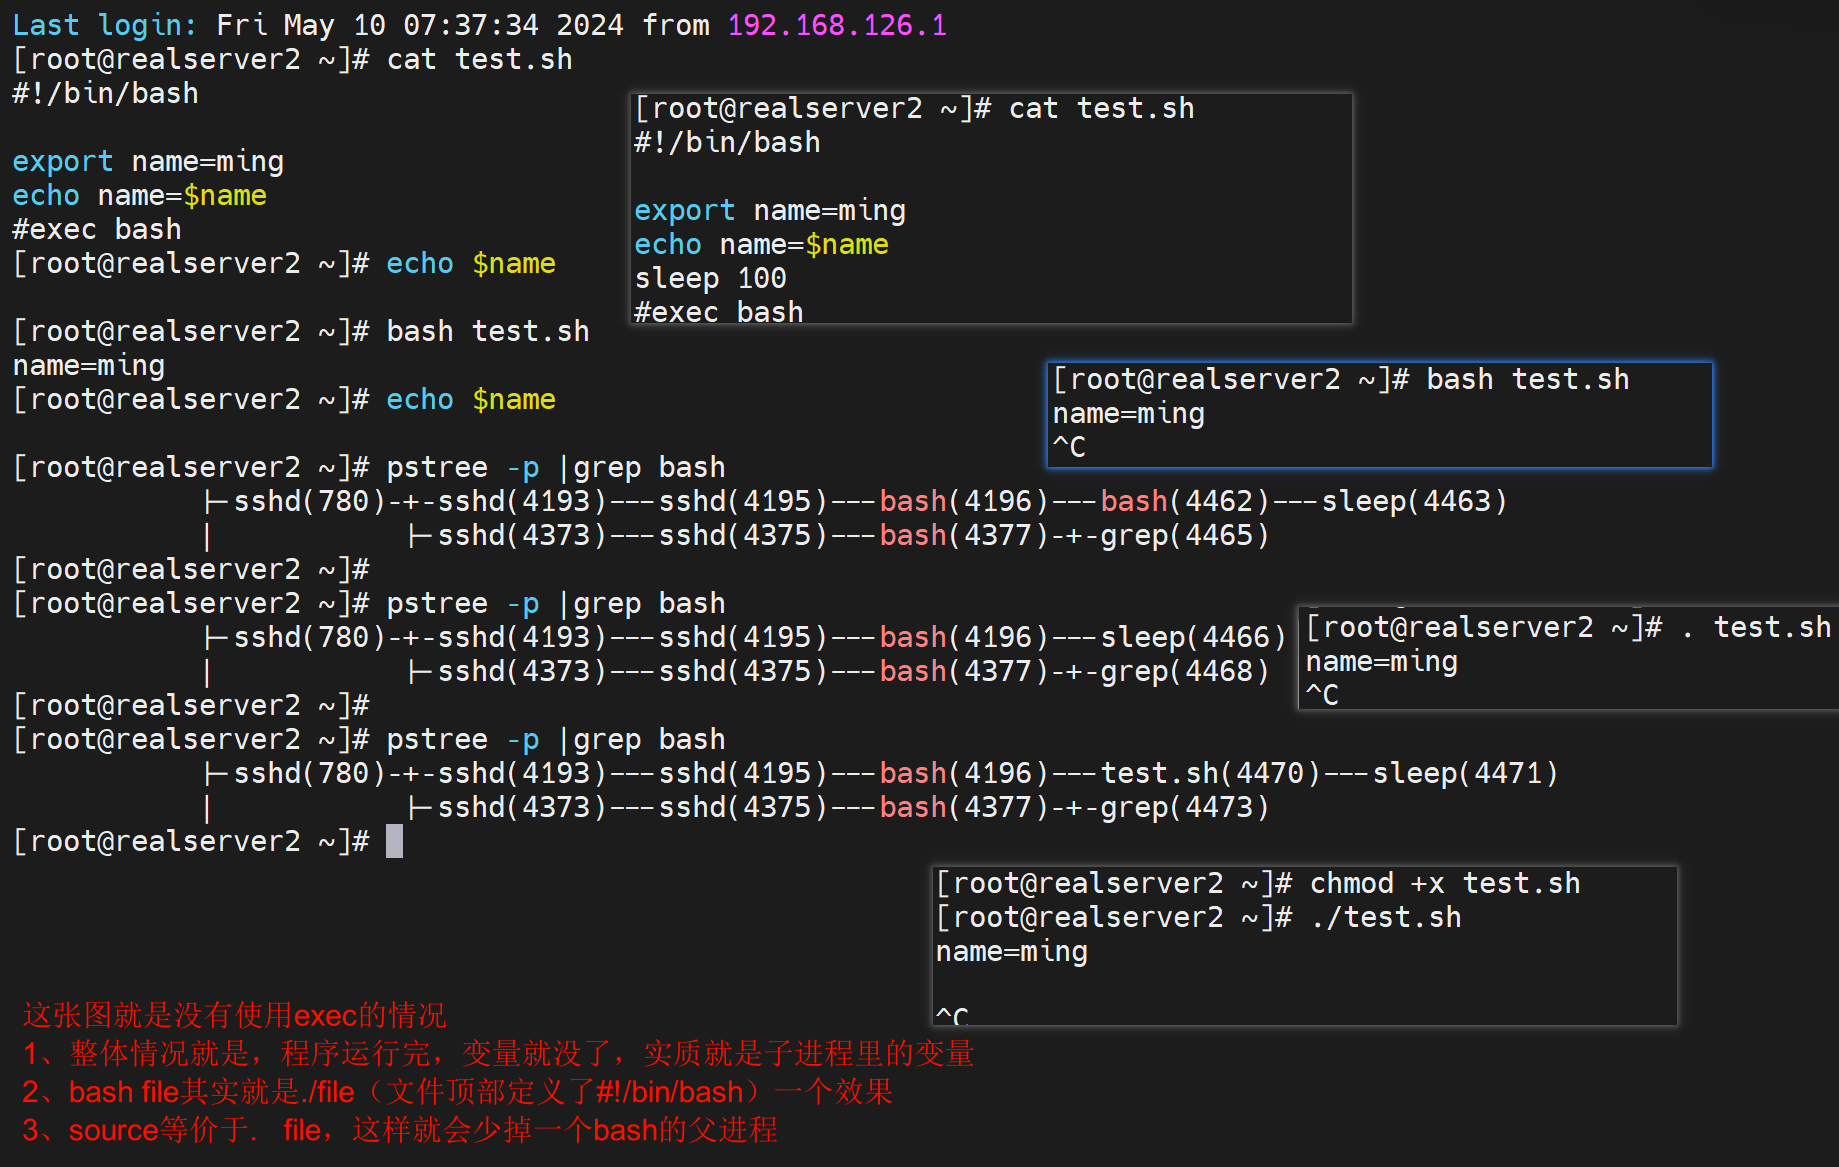Click grep(4465) in the pstree output
Viewport: 1839px width, 1167px height.
pos(1184,535)
